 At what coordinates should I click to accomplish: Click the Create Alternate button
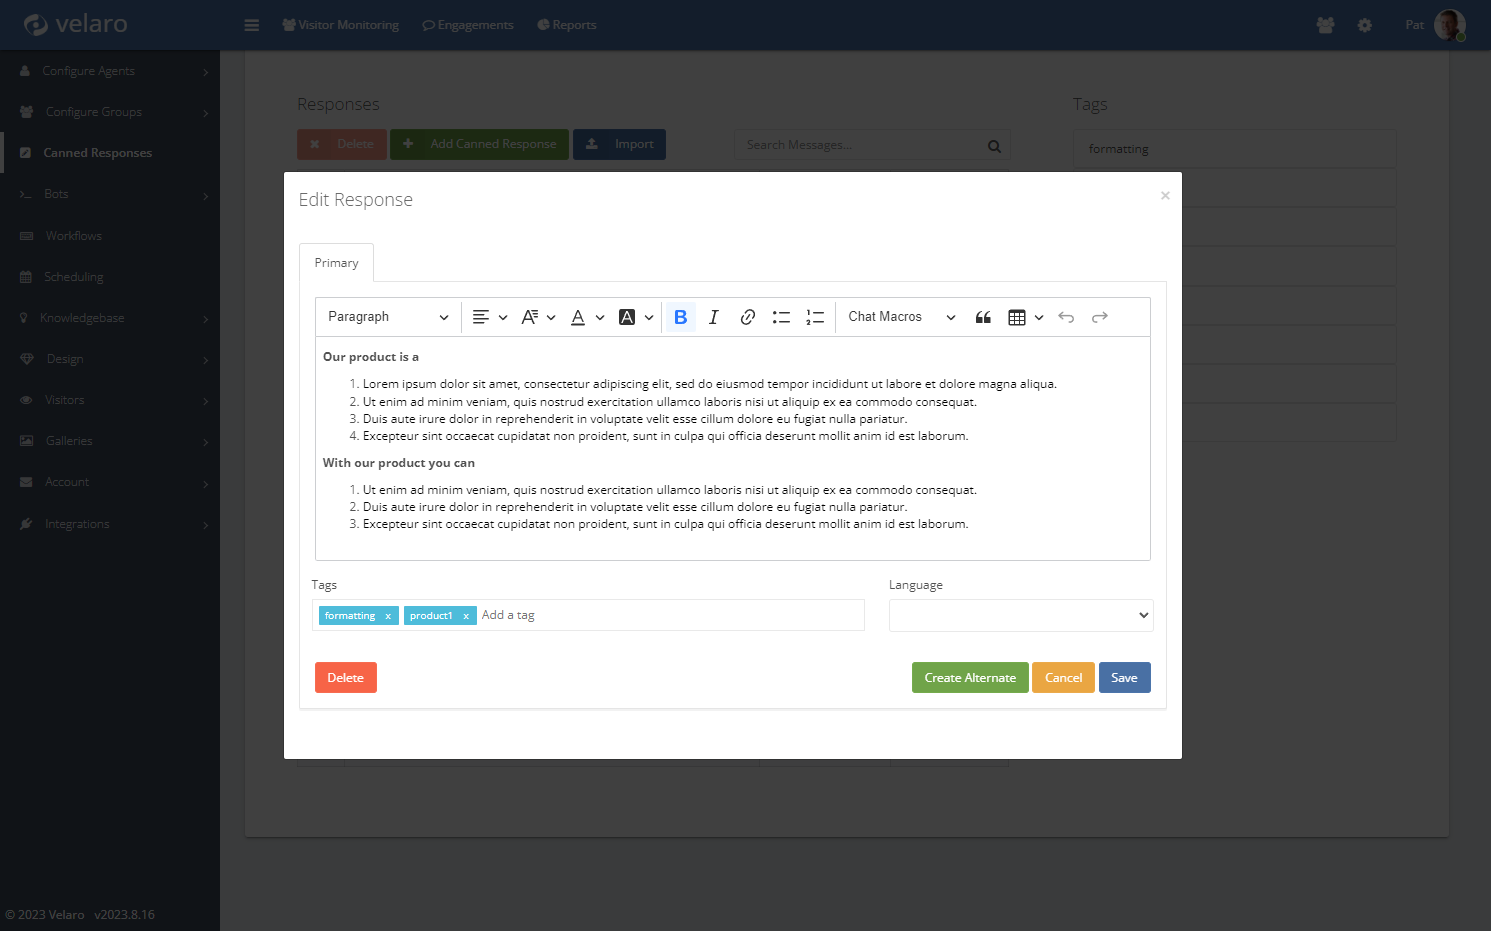(969, 678)
